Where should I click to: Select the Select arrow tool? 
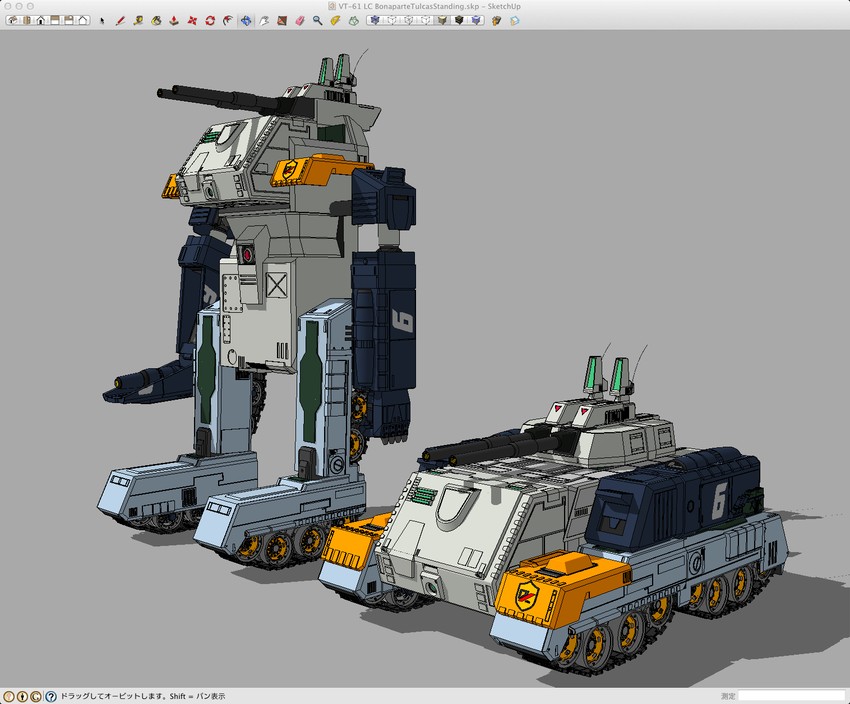[x=102, y=21]
